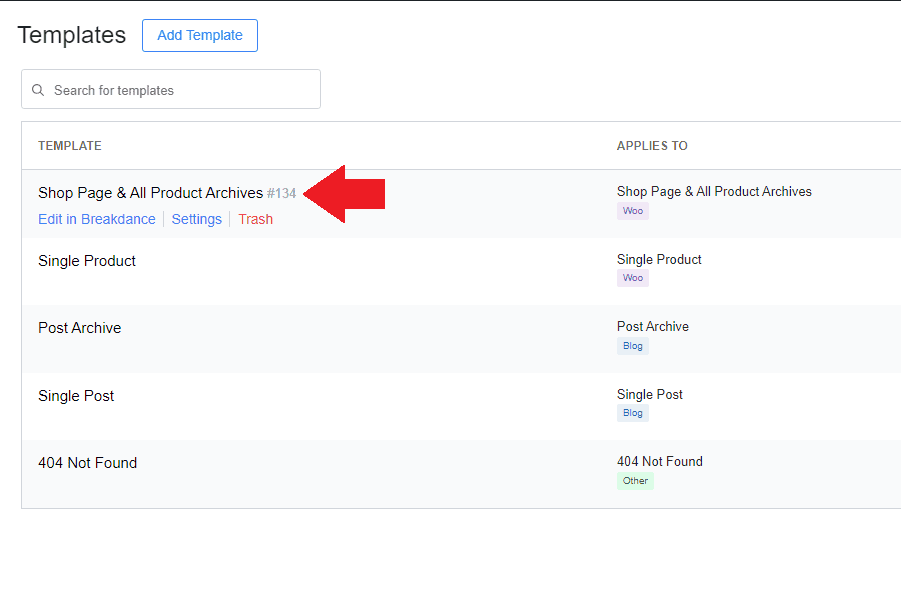The height and width of the screenshot is (591, 901).
Task: Select the Post Archive template title
Action: coord(80,328)
